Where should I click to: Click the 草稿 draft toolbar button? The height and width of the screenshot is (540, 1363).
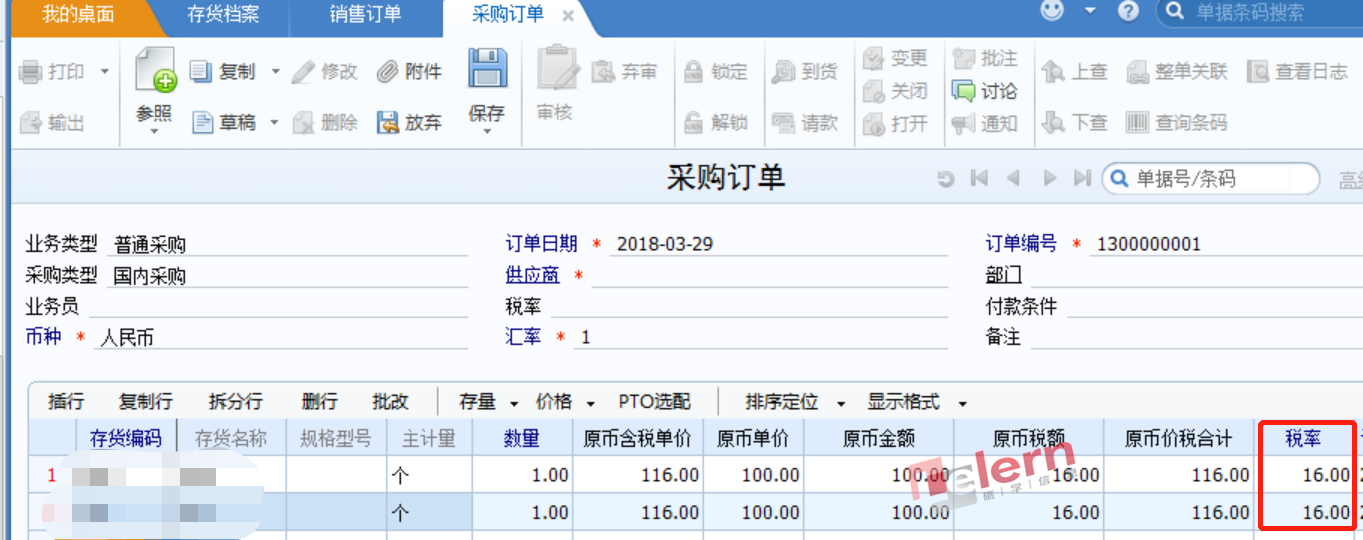coord(223,123)
